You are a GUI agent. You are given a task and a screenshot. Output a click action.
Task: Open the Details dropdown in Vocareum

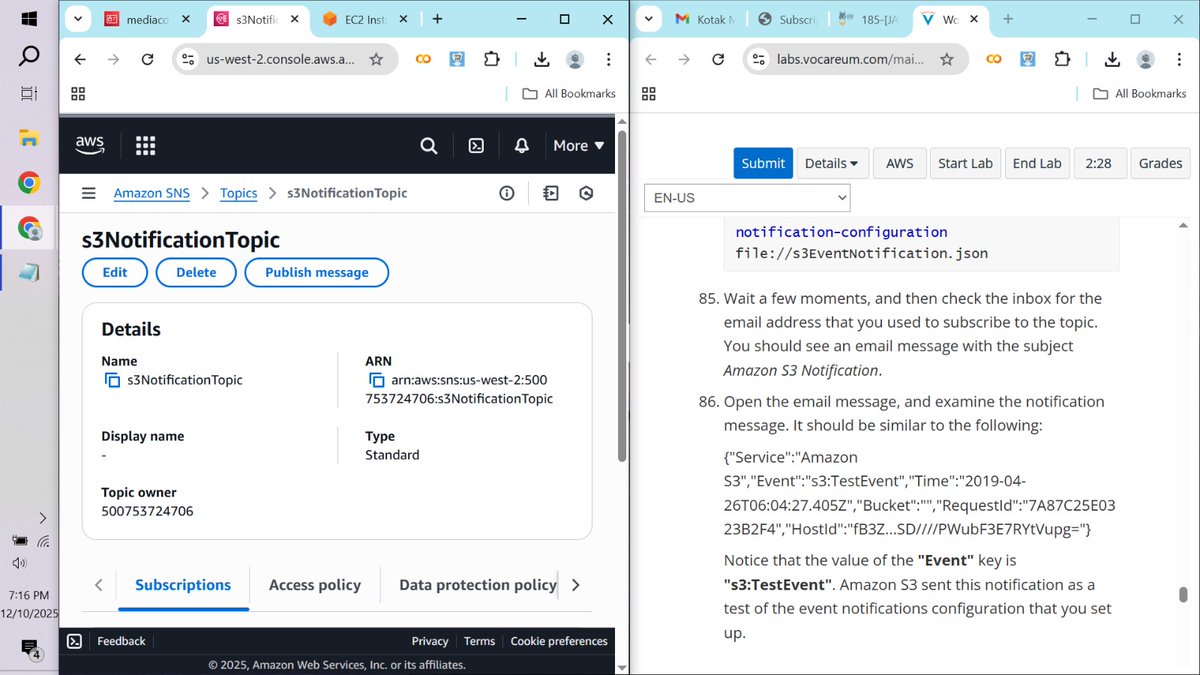(832, 163)
